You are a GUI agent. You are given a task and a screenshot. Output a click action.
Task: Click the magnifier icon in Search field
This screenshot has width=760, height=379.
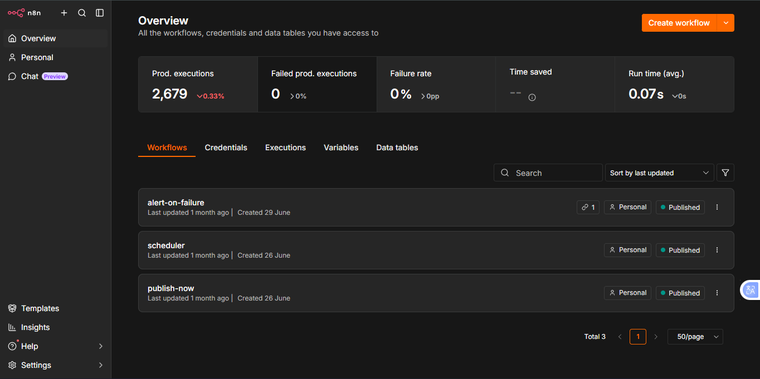[x=505, y=173]
